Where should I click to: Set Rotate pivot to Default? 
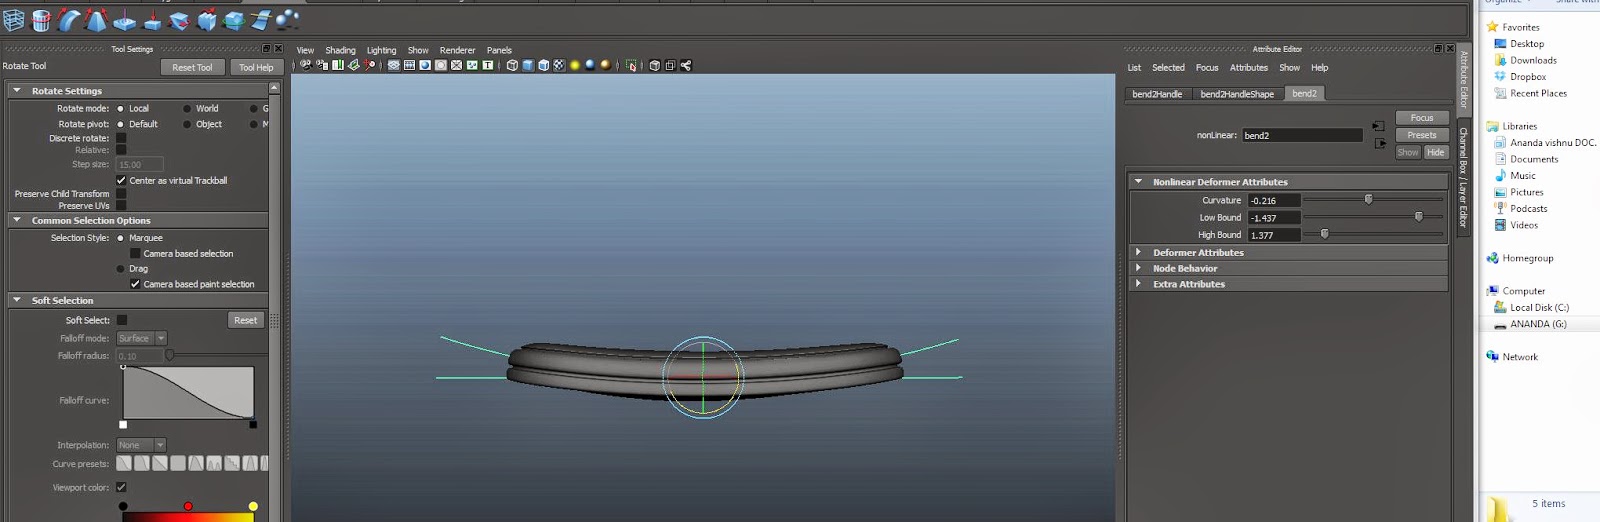[121, 124]
